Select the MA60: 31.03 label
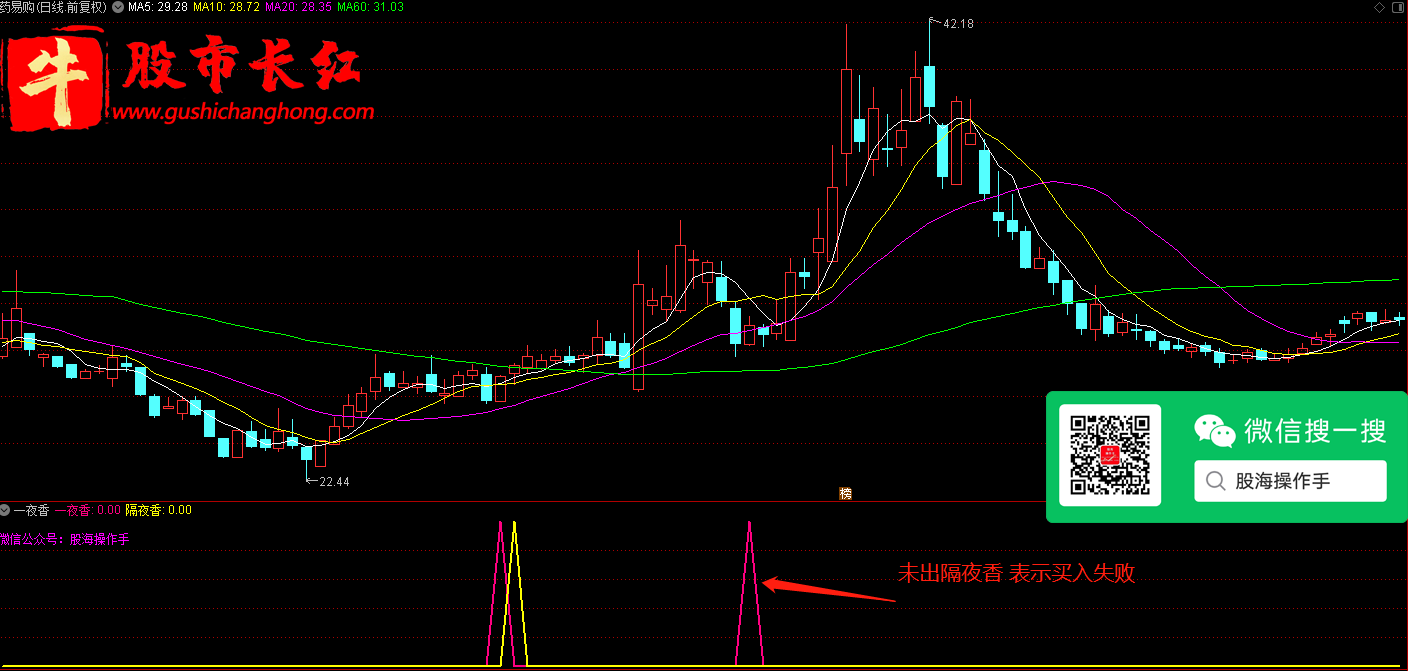Screen dimensions: 1408x671 click(x=371, y=7)
